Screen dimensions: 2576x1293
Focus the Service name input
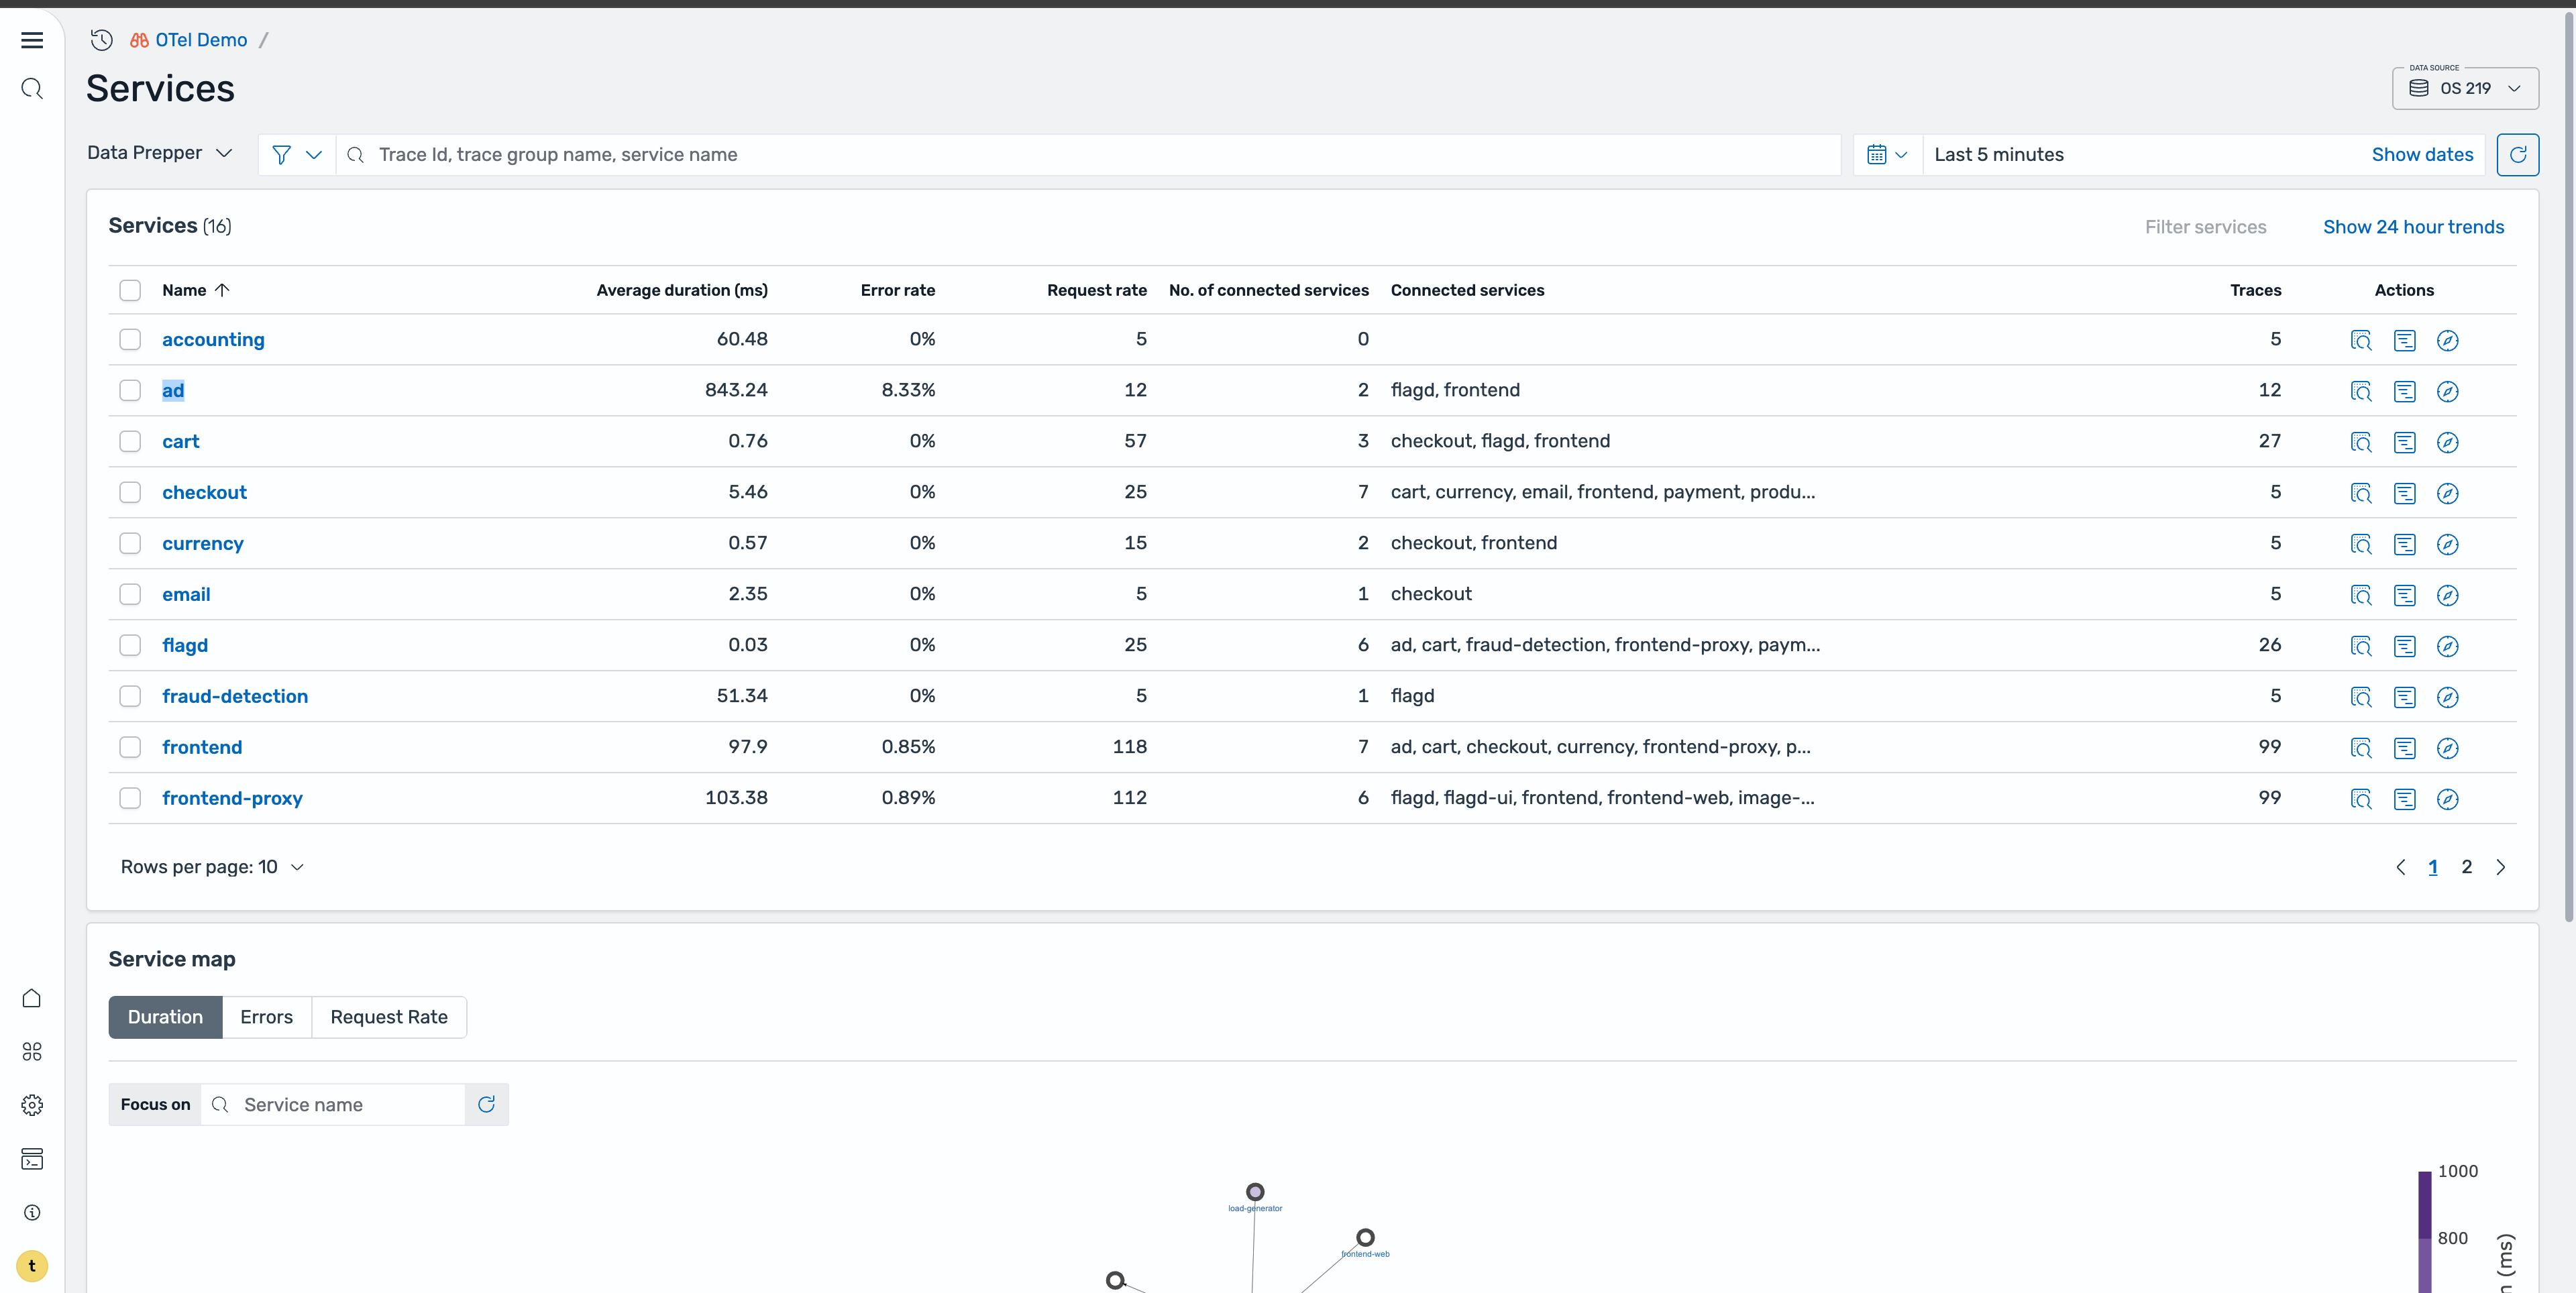pyautogui.click(x=333, y=1104)
